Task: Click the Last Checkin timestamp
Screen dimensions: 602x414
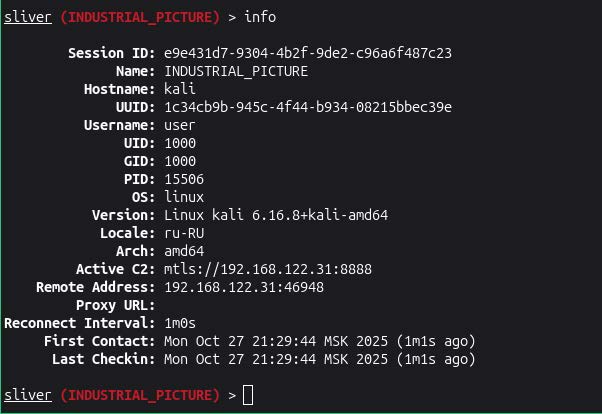Action: pos(319,359)
